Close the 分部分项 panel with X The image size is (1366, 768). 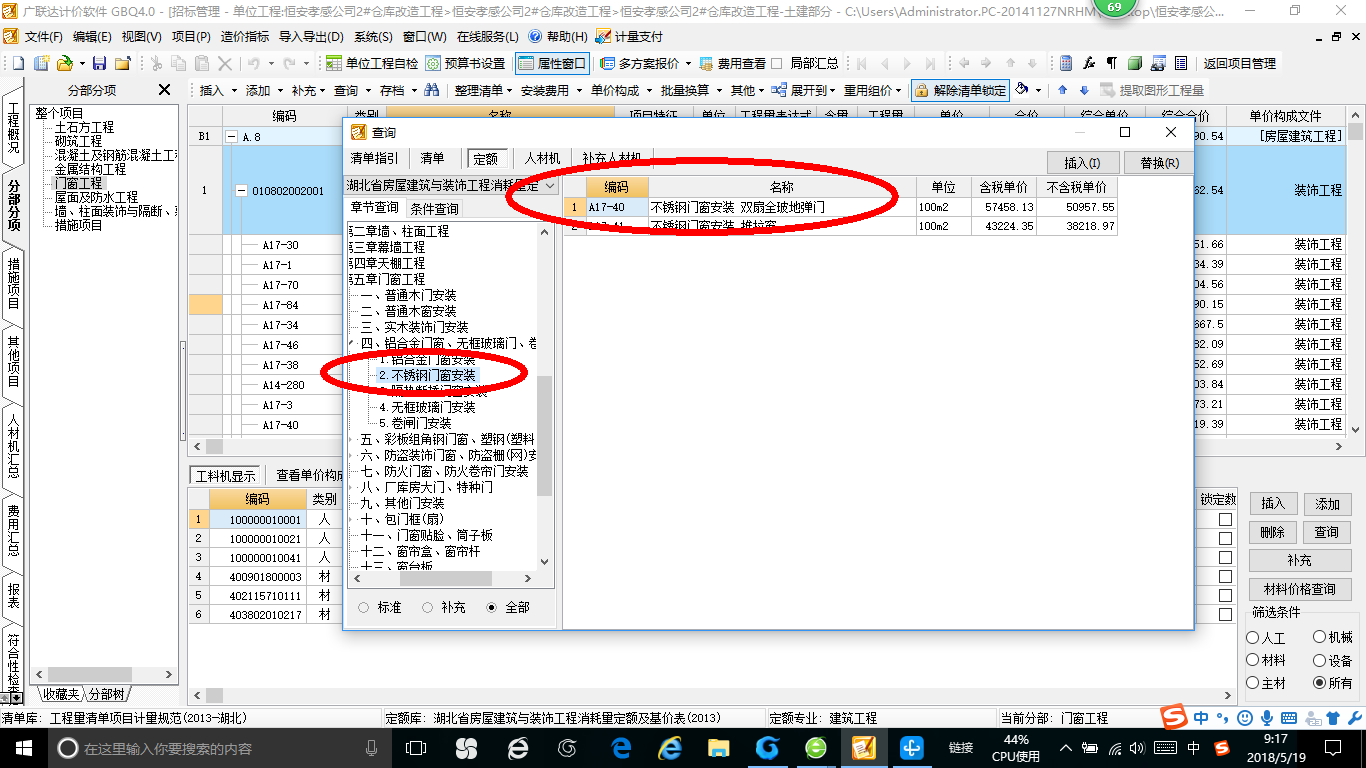[x=164, y=90]
